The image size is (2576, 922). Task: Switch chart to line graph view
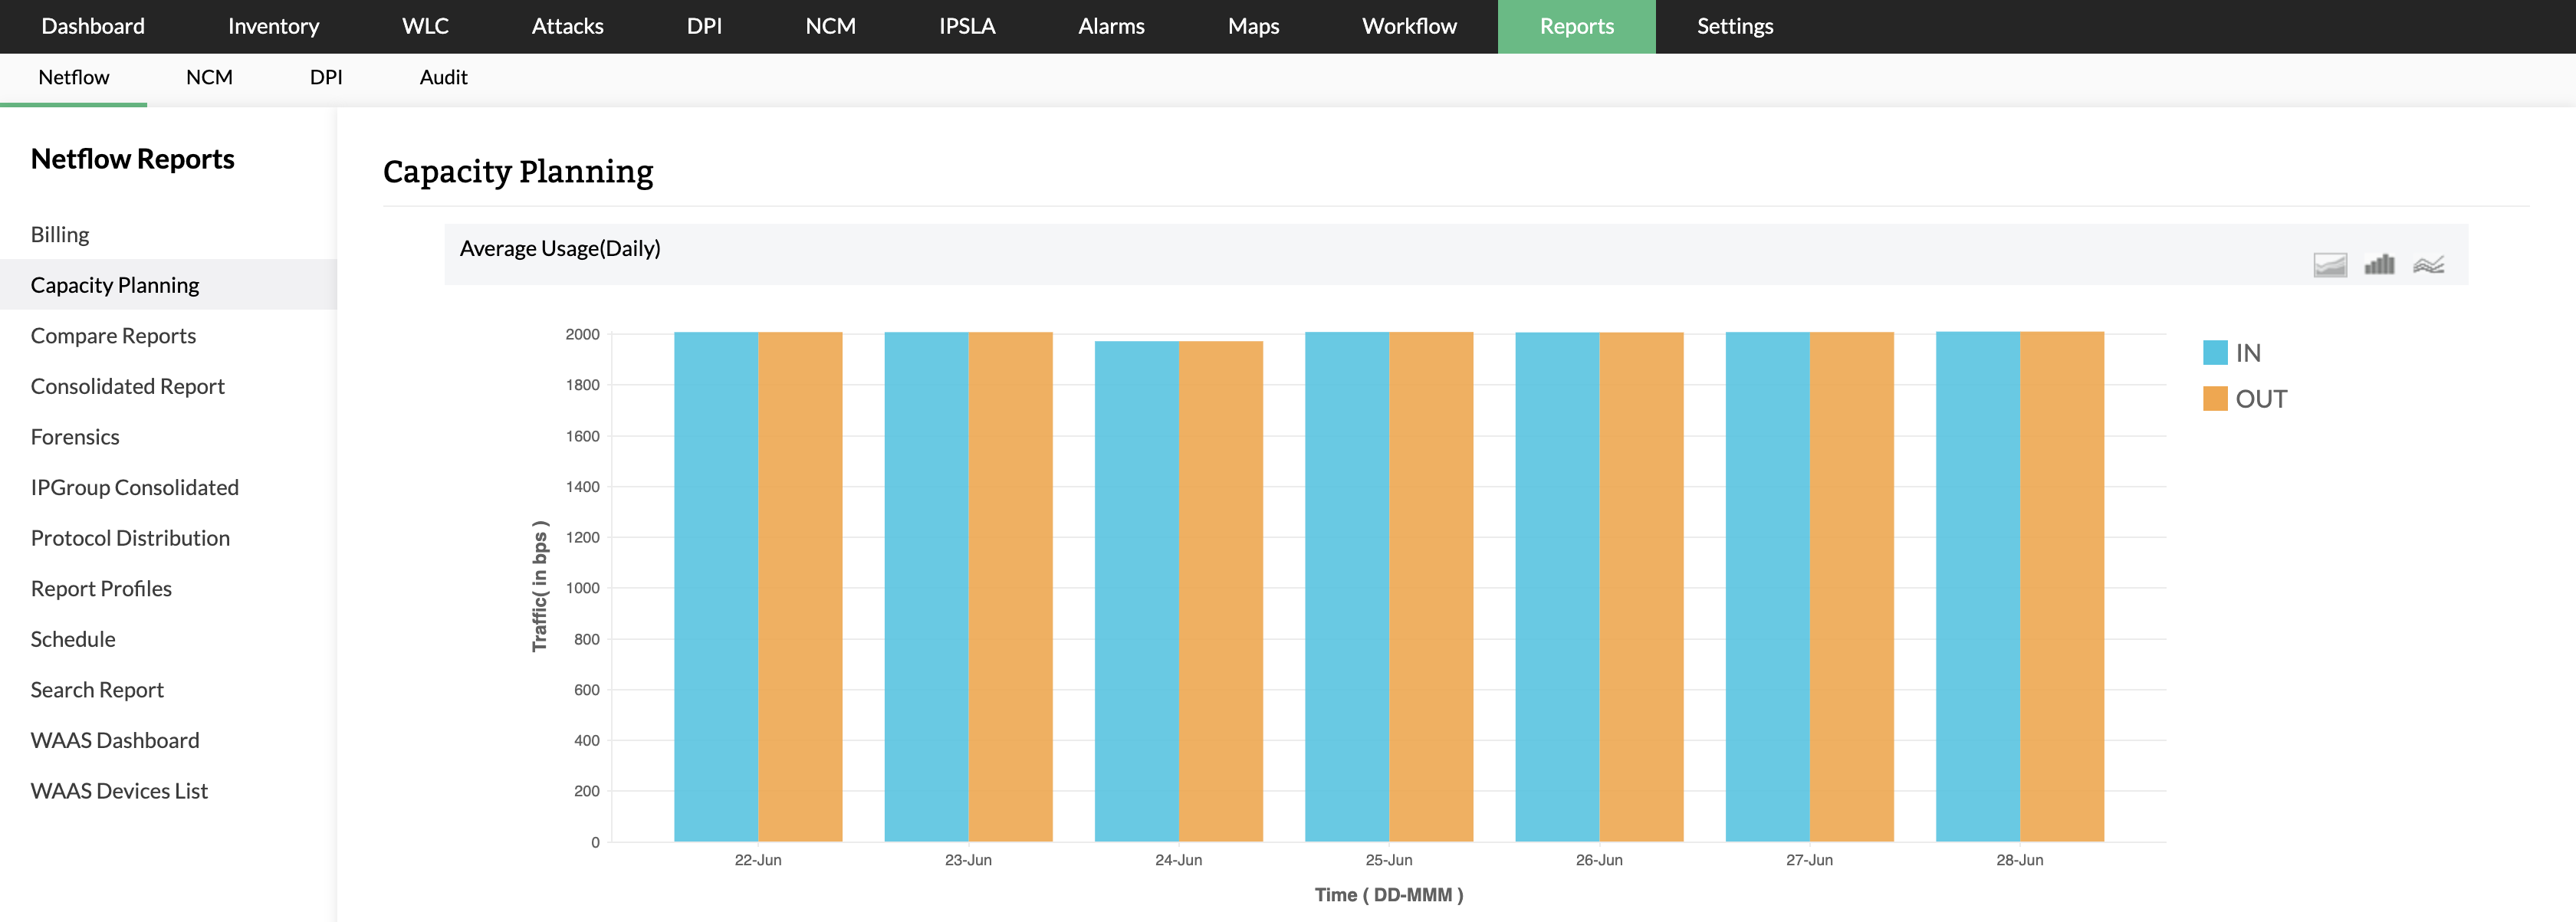click(2428, 265)
